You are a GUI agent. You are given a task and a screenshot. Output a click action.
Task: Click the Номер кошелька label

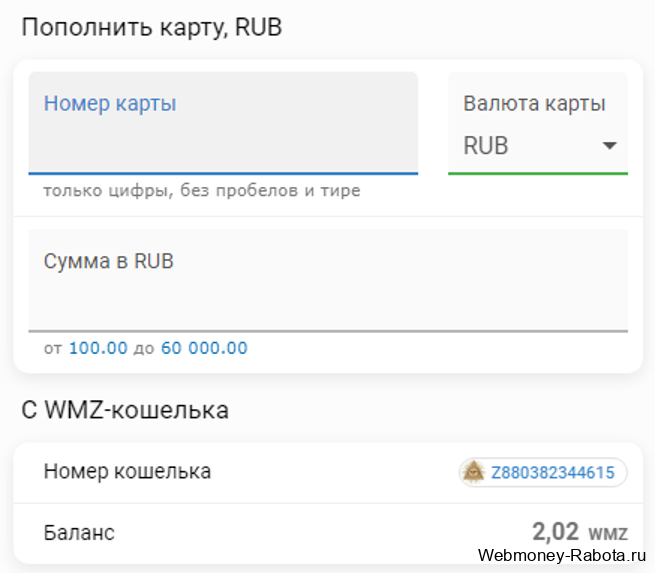point(127,472)
